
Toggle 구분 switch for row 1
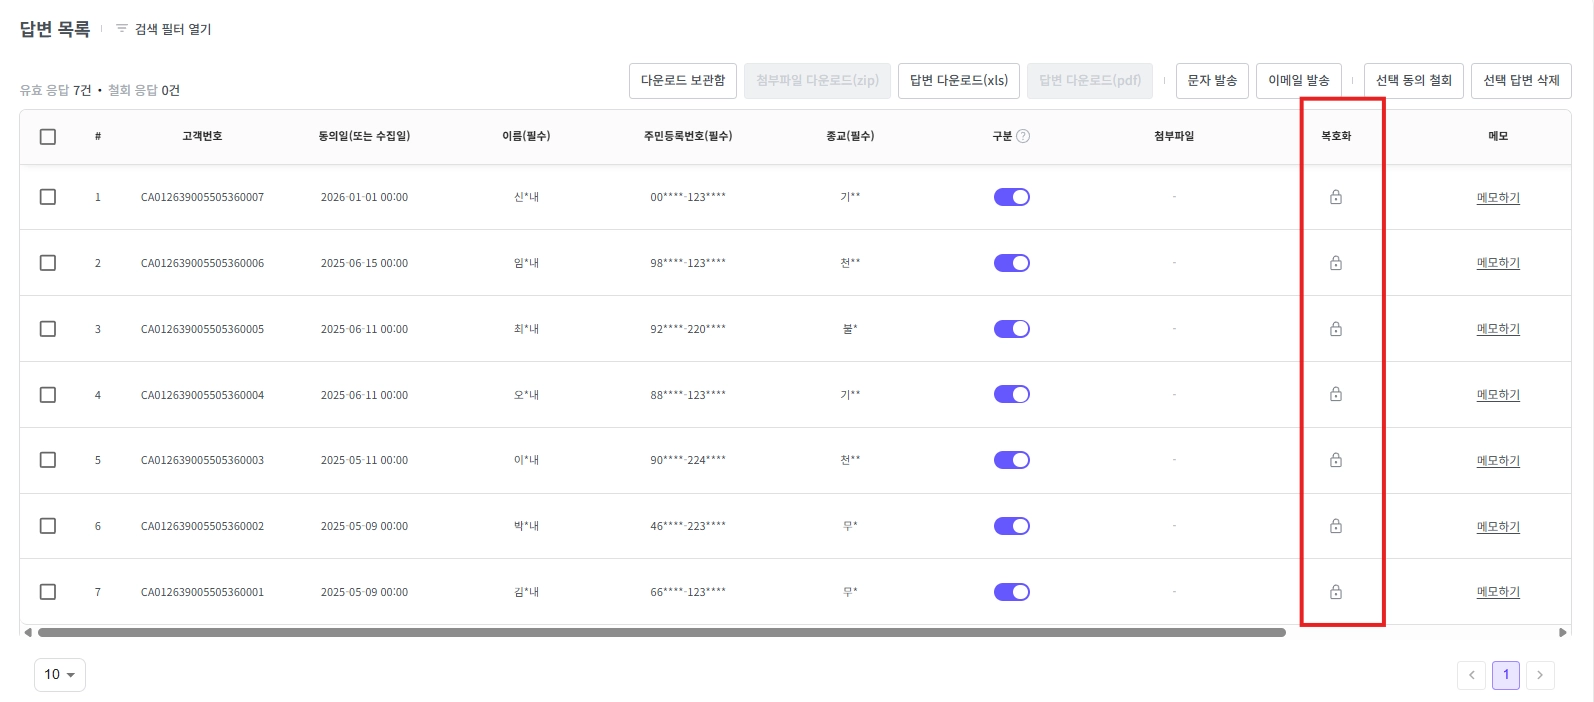(x=1012, y=197)
